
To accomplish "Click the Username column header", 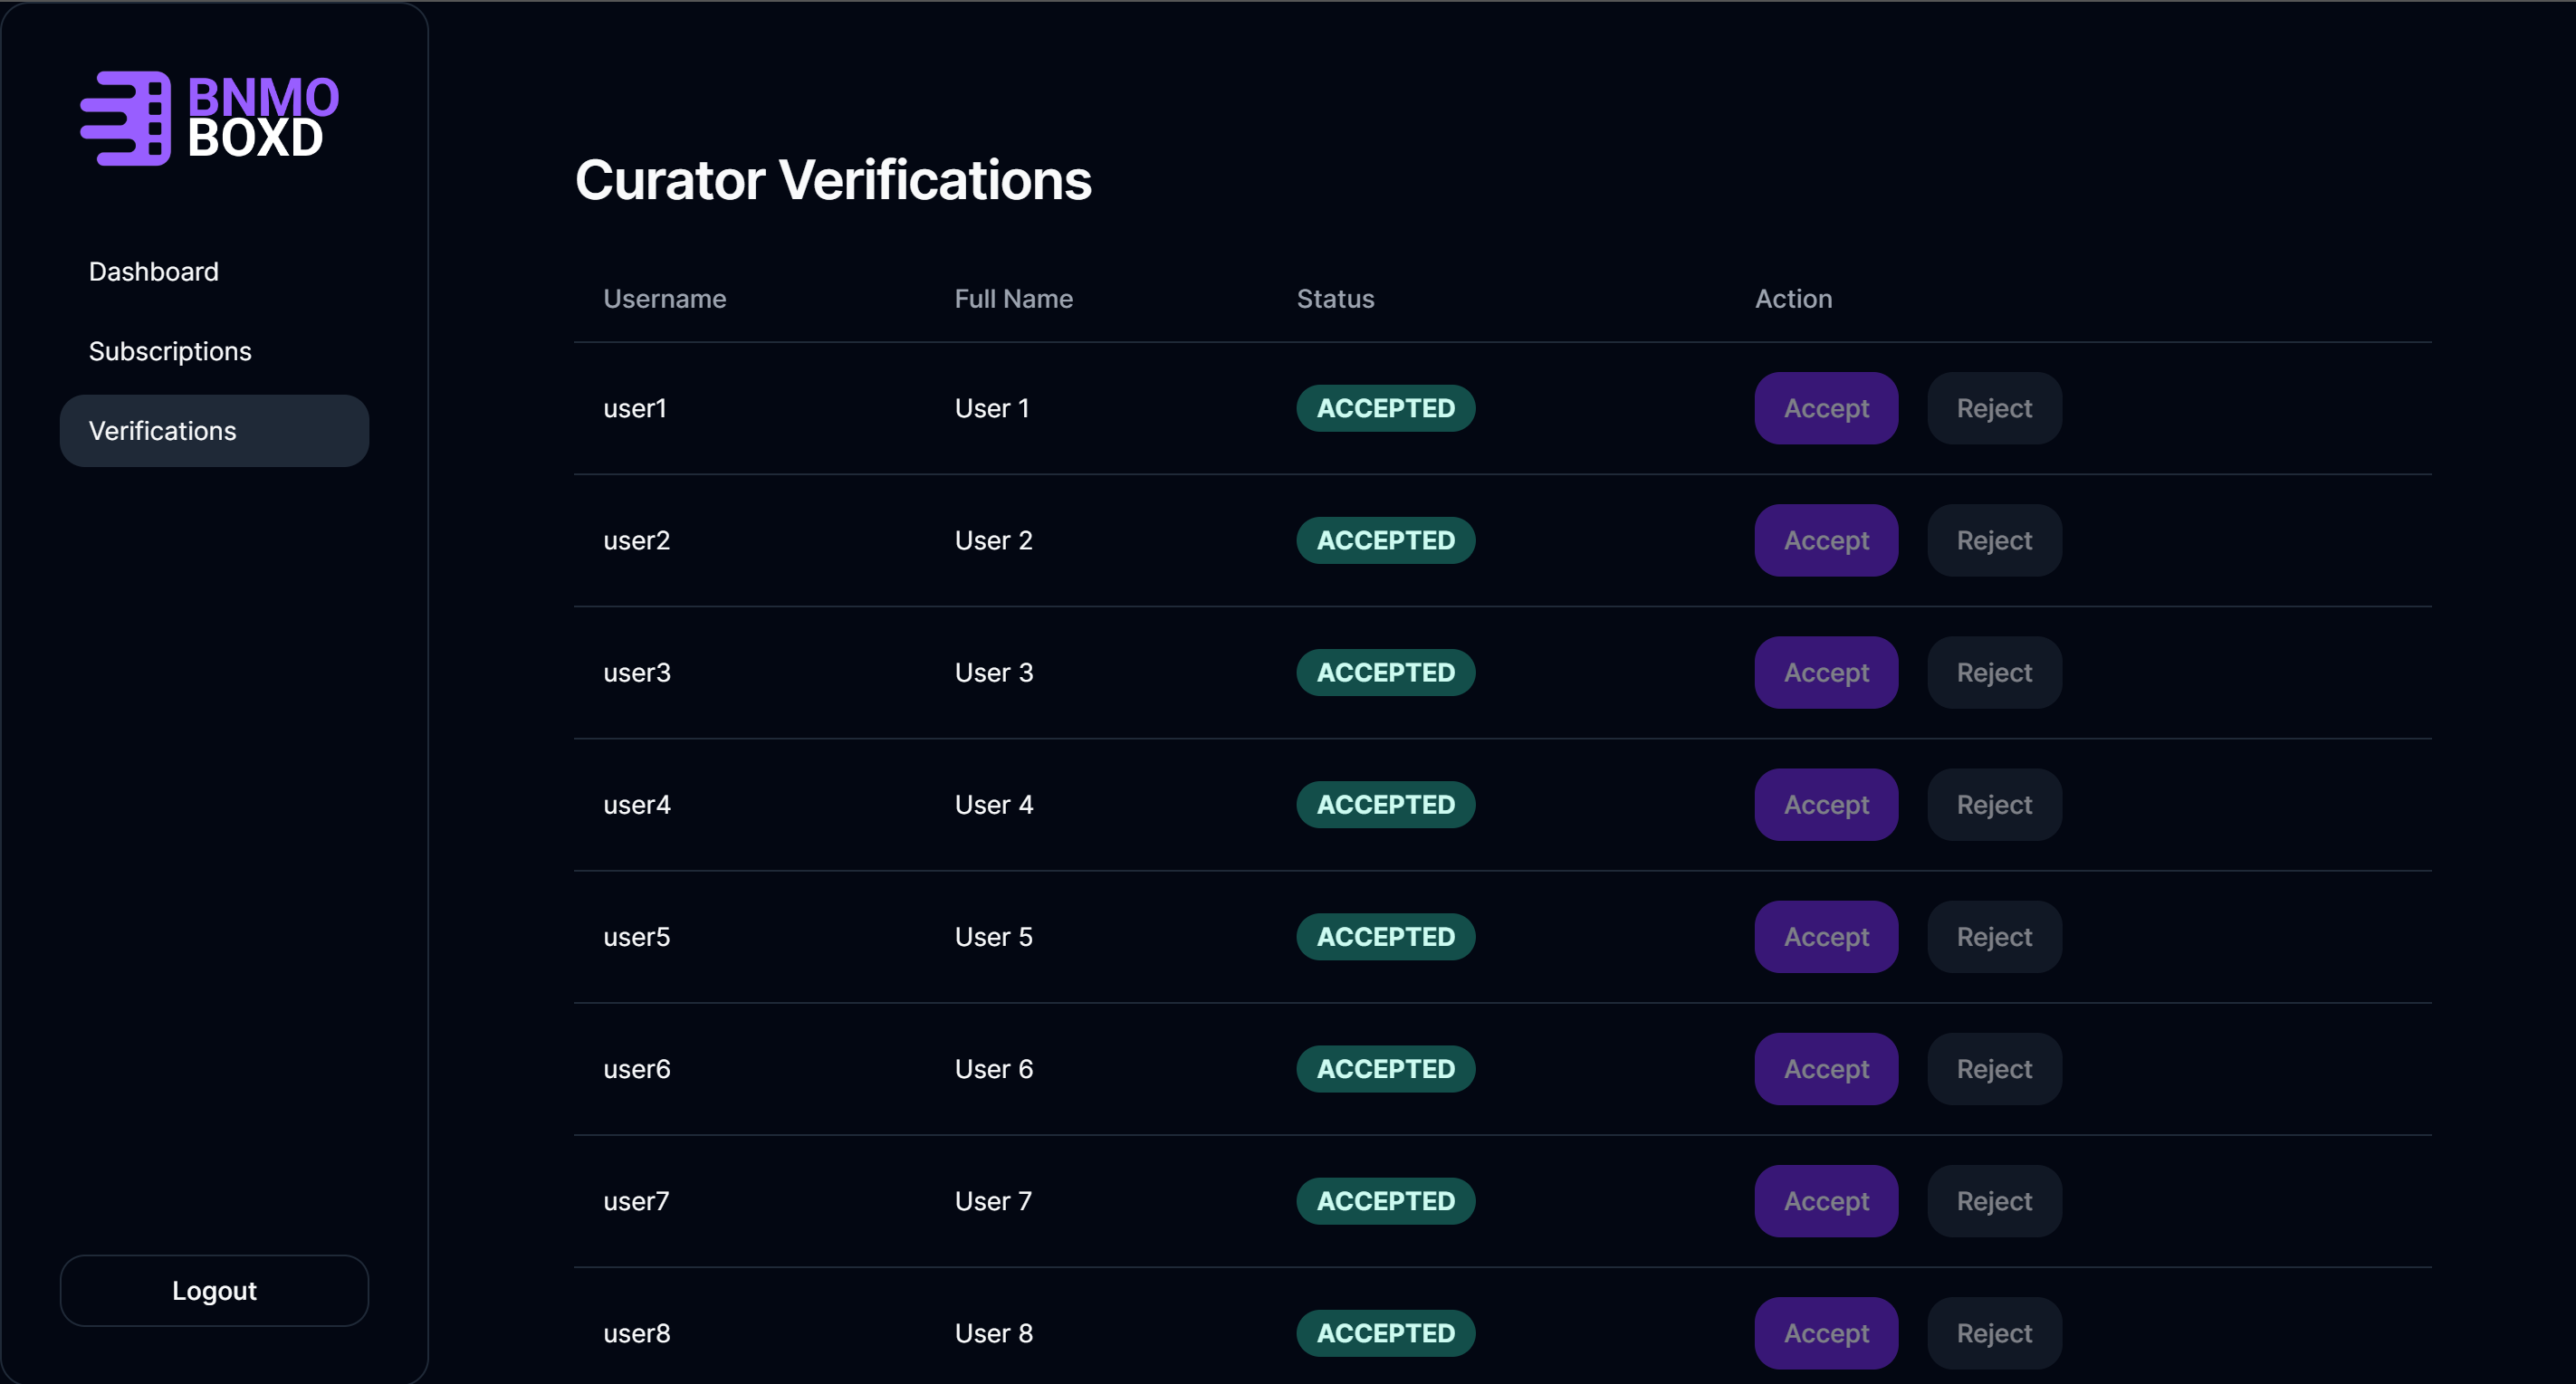I will tap(664, 299).
